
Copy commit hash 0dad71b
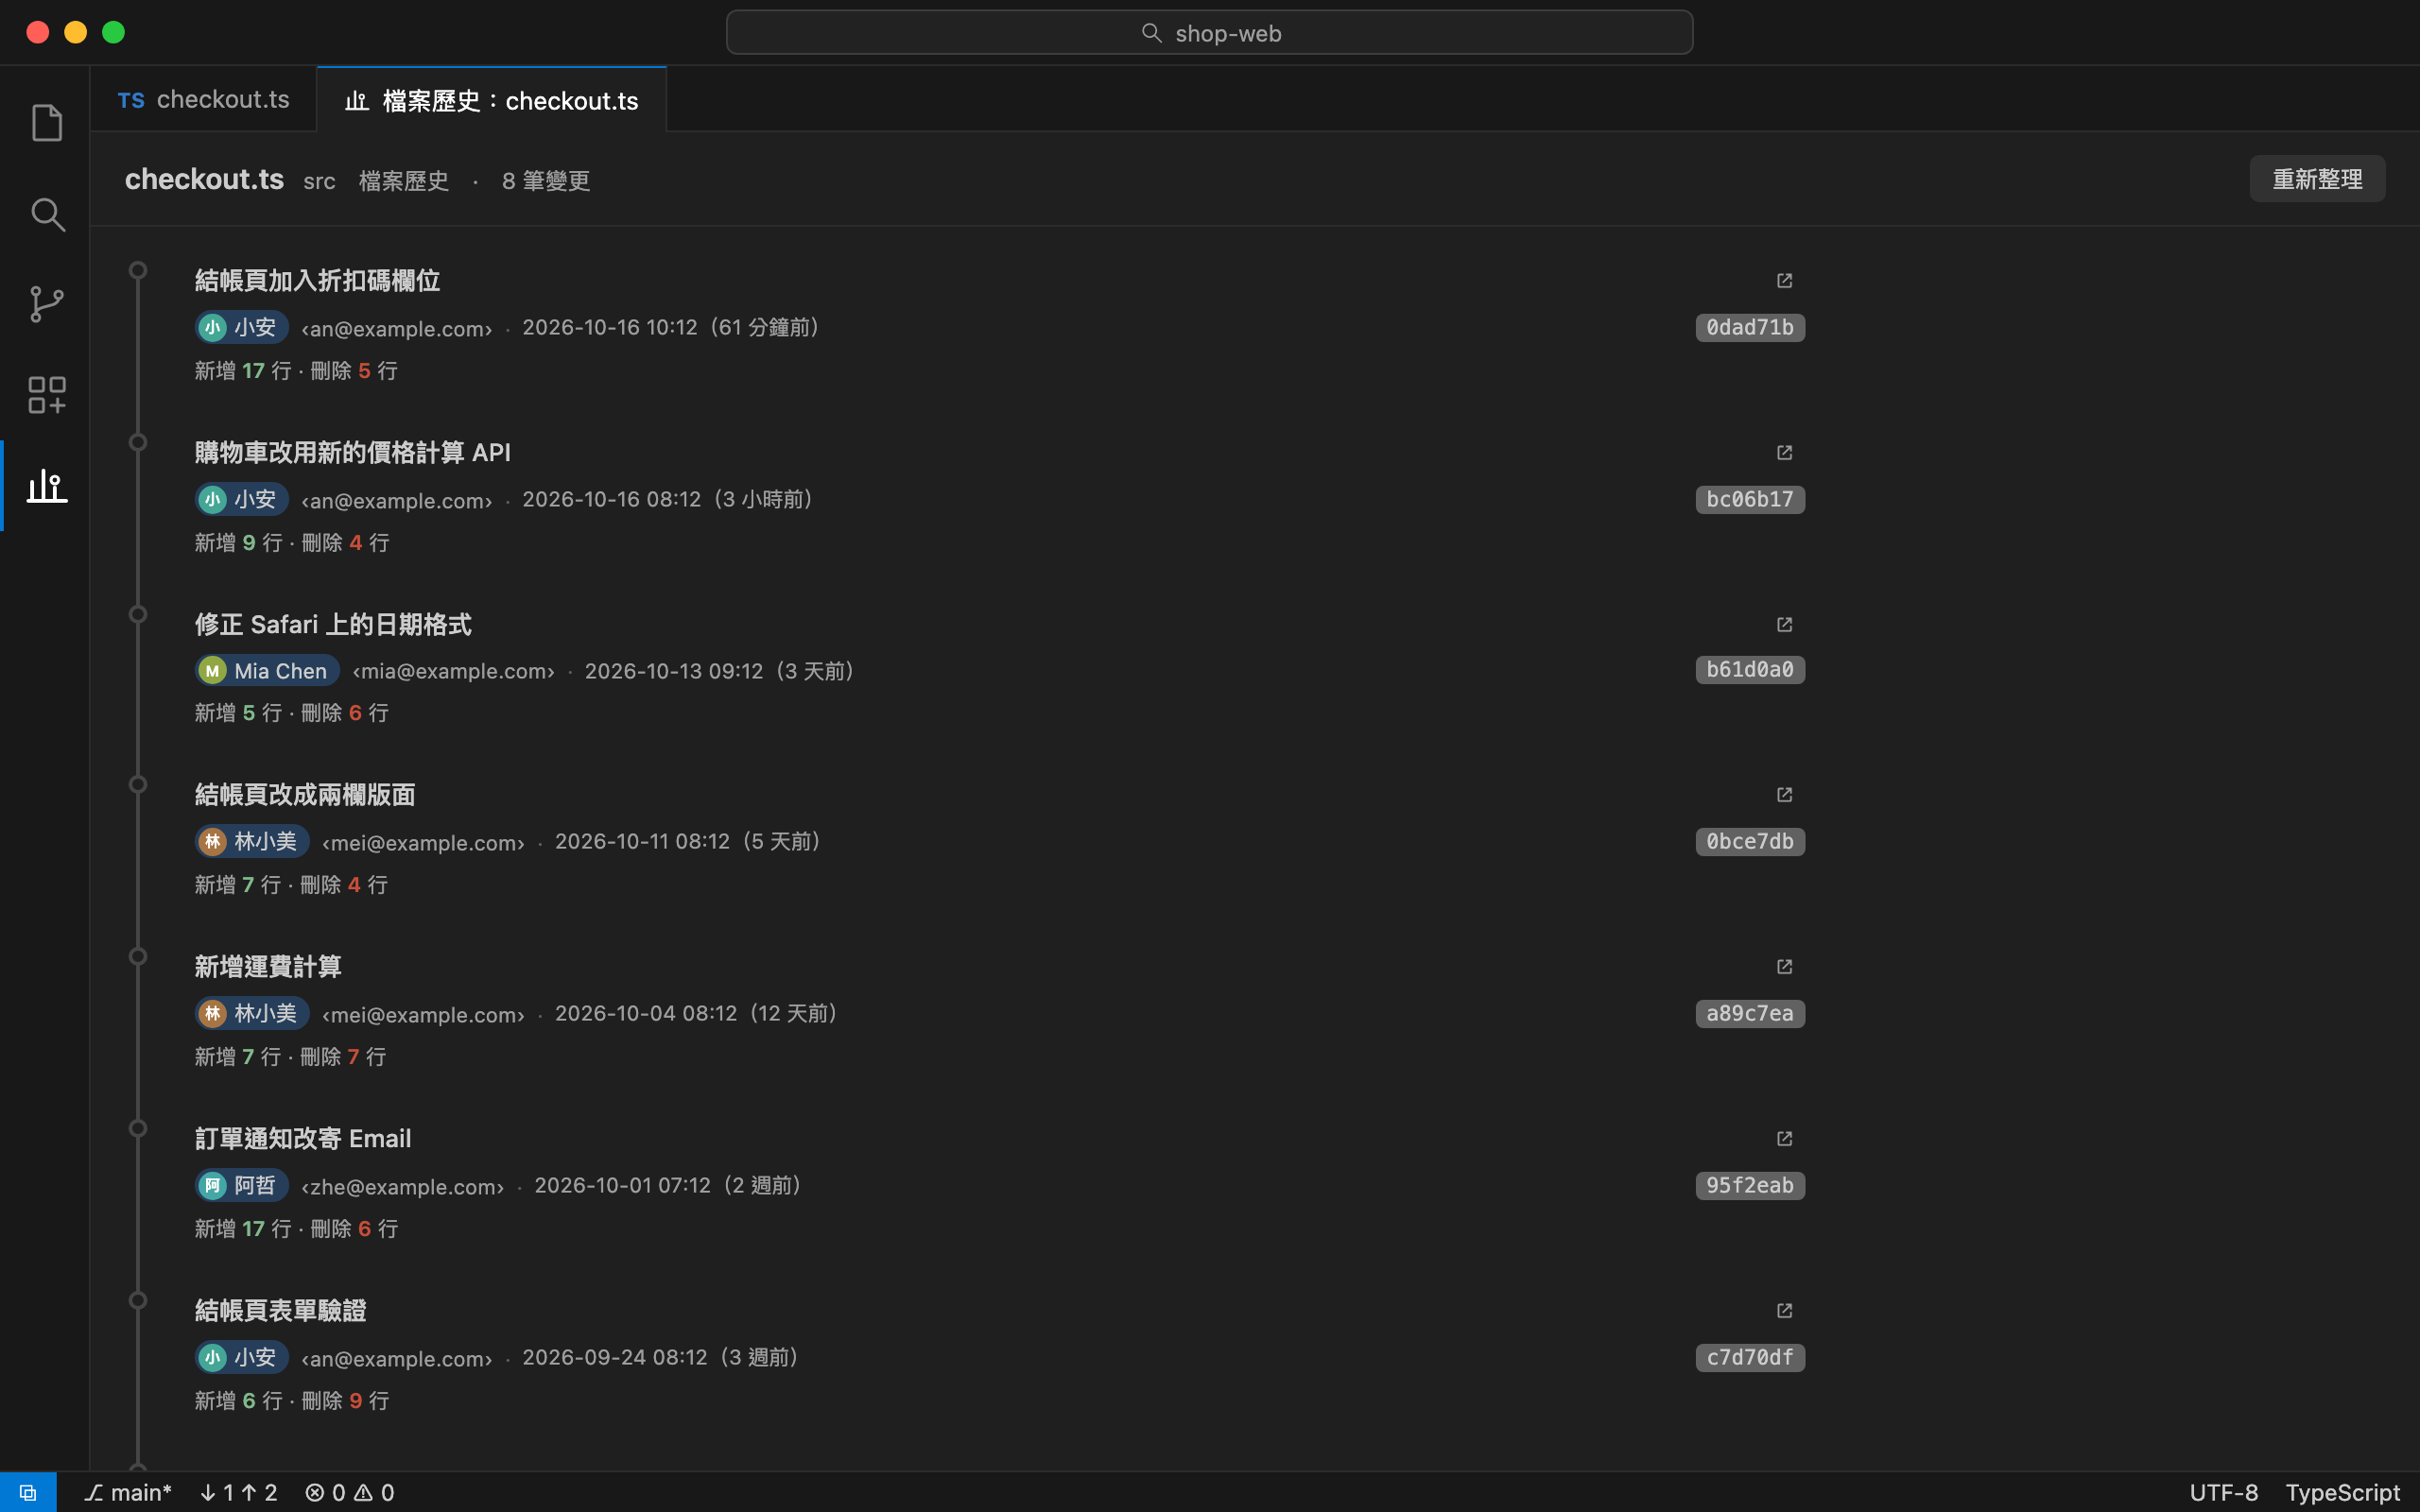coord(1750,328)
